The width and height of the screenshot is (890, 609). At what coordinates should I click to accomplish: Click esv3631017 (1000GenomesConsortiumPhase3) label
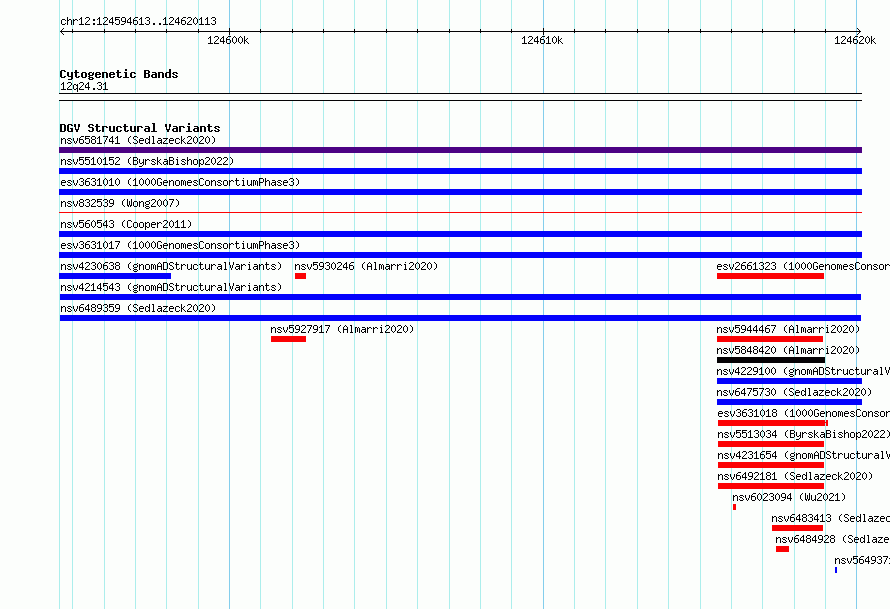[180, 245]
